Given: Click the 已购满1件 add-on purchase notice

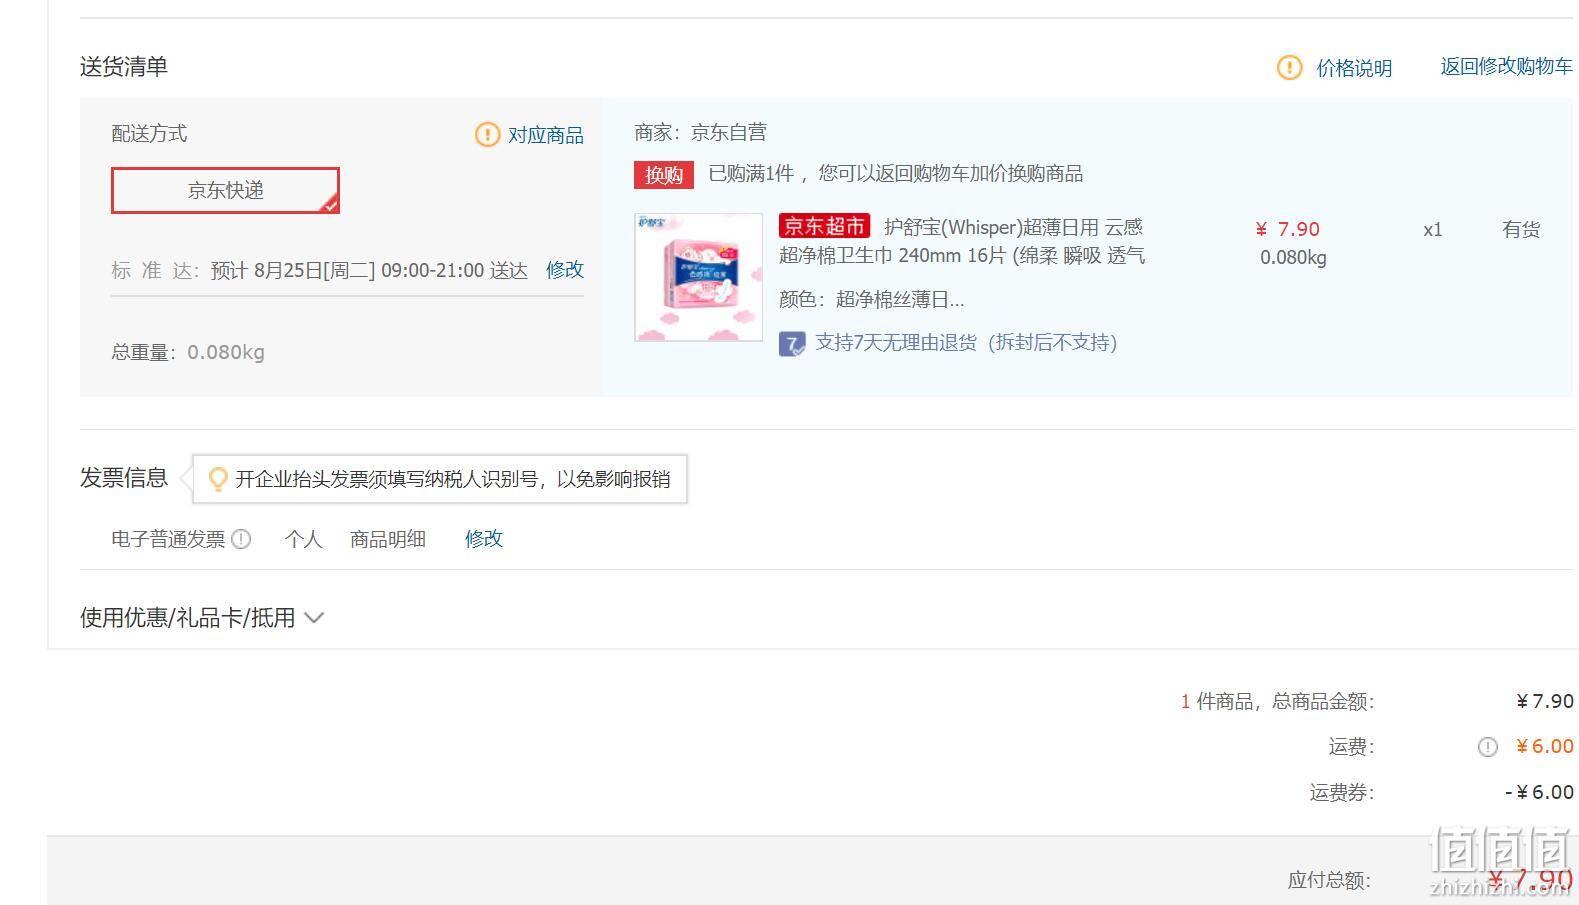Looking at the screenshot, I should click(x=896, y=174).
